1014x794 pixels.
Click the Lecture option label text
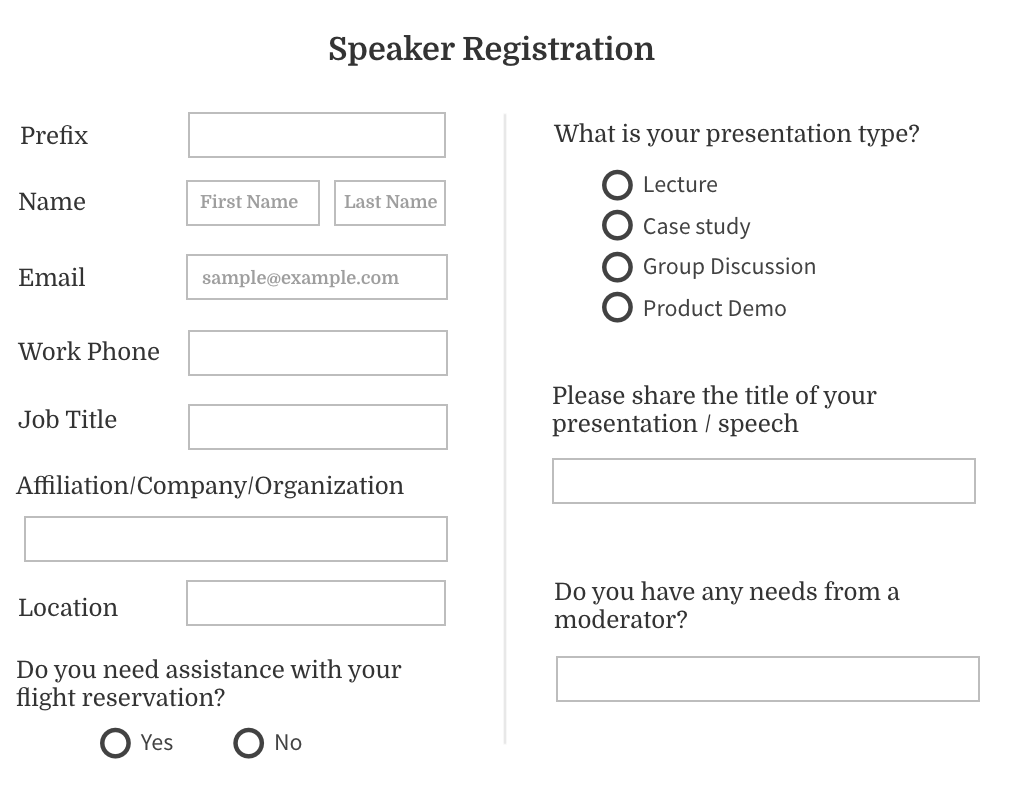click(x=680, y=185)
